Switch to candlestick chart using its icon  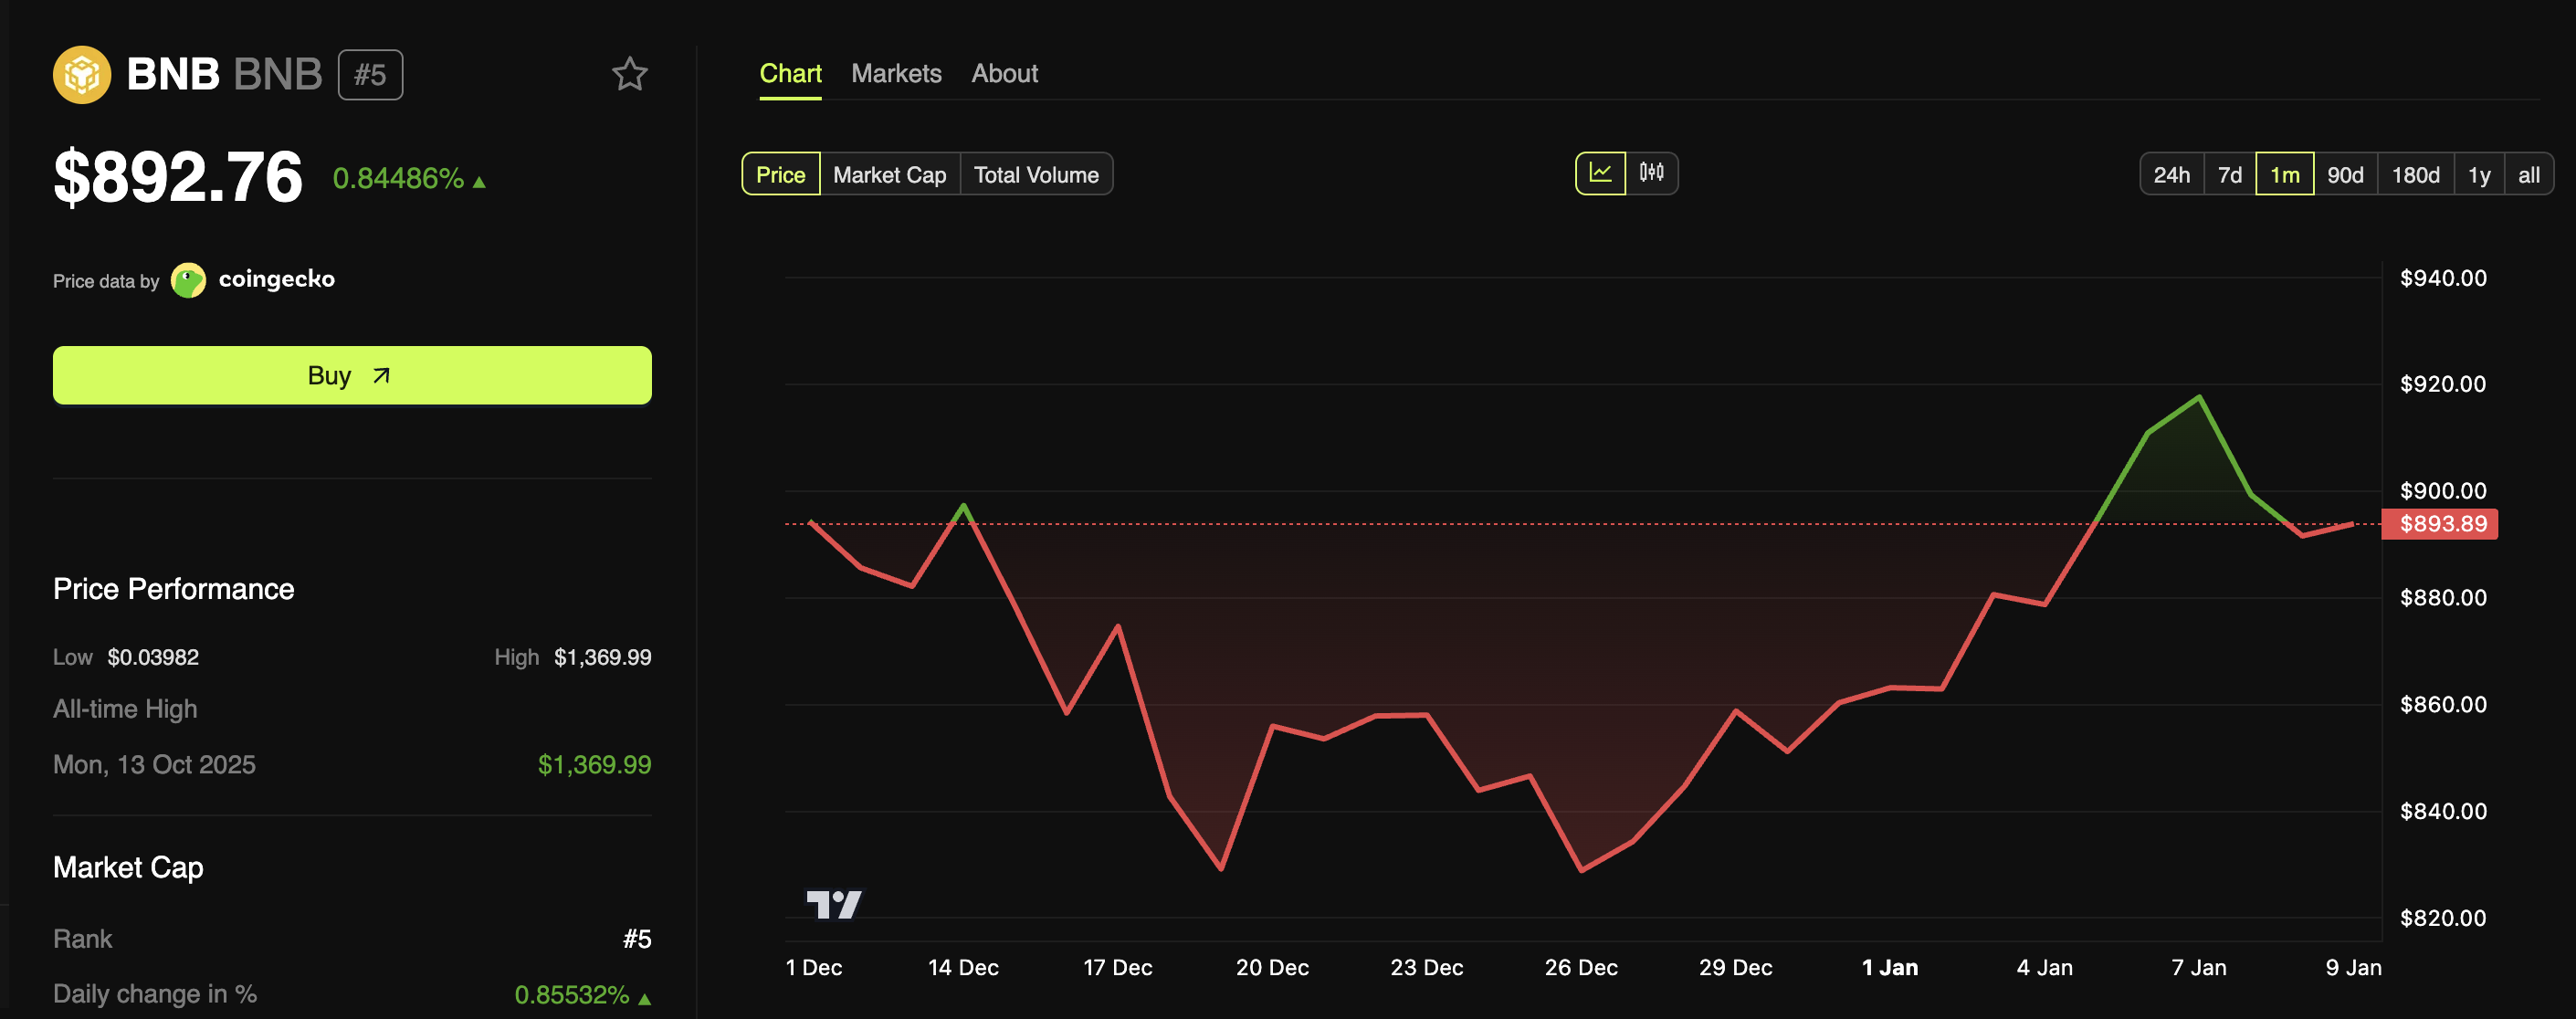1650,173
